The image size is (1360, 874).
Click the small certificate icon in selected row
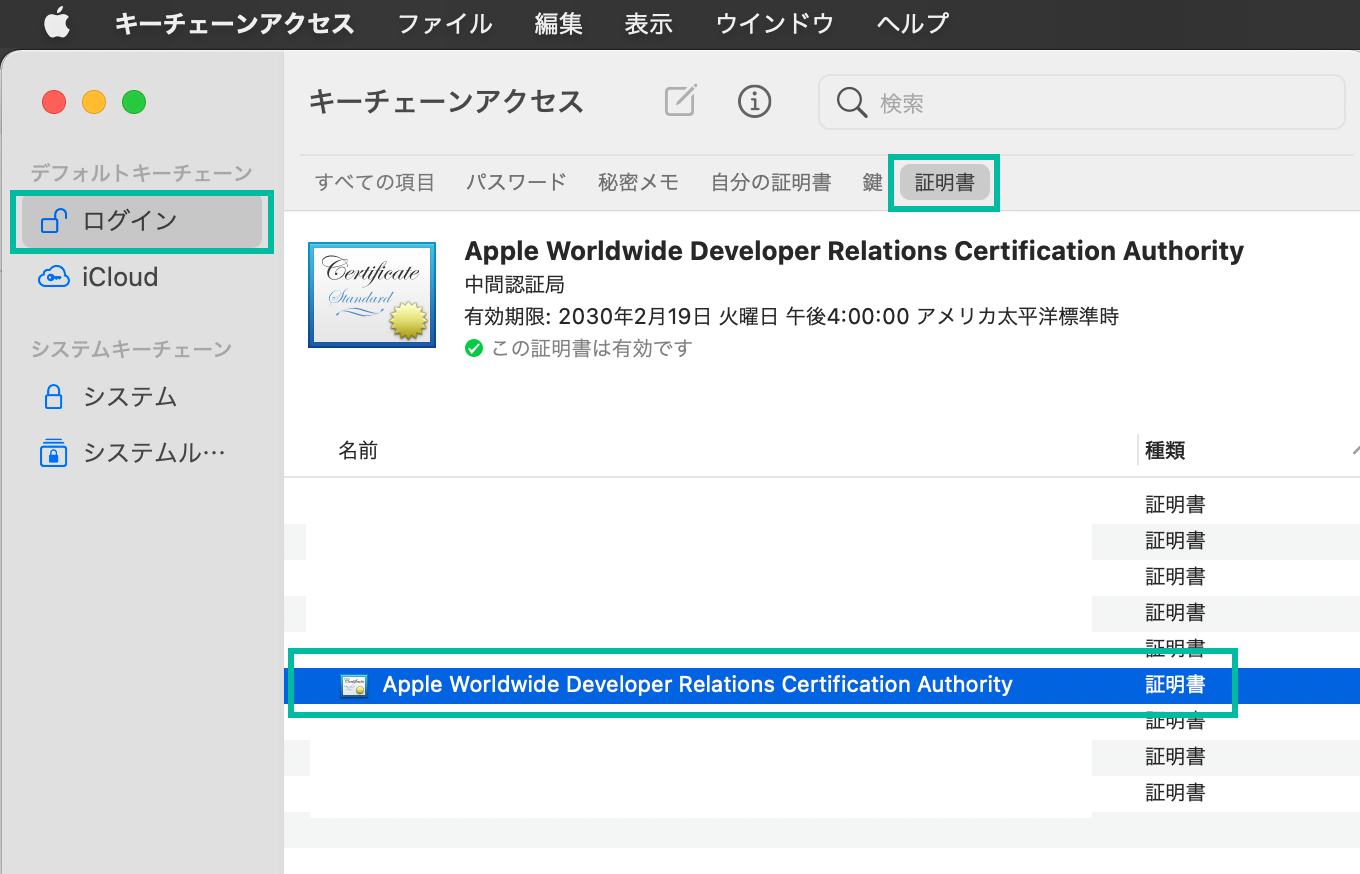coord(354,686)
